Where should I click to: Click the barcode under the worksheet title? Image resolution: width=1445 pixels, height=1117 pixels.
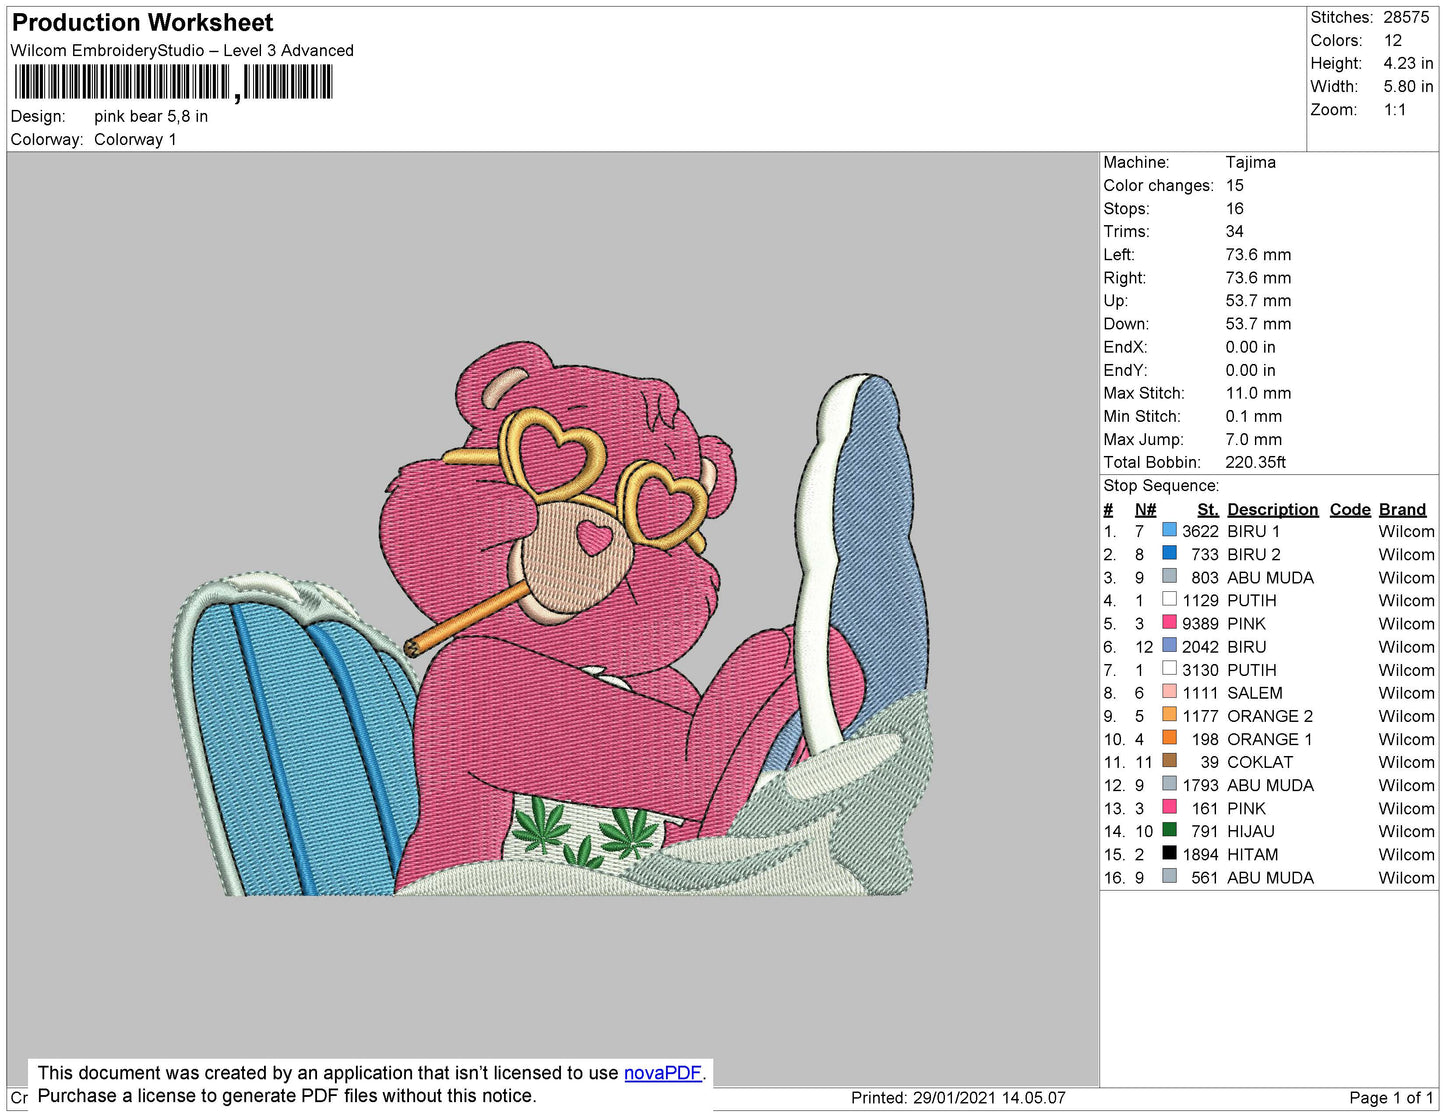pyautogui.click(x=173, y=82)
